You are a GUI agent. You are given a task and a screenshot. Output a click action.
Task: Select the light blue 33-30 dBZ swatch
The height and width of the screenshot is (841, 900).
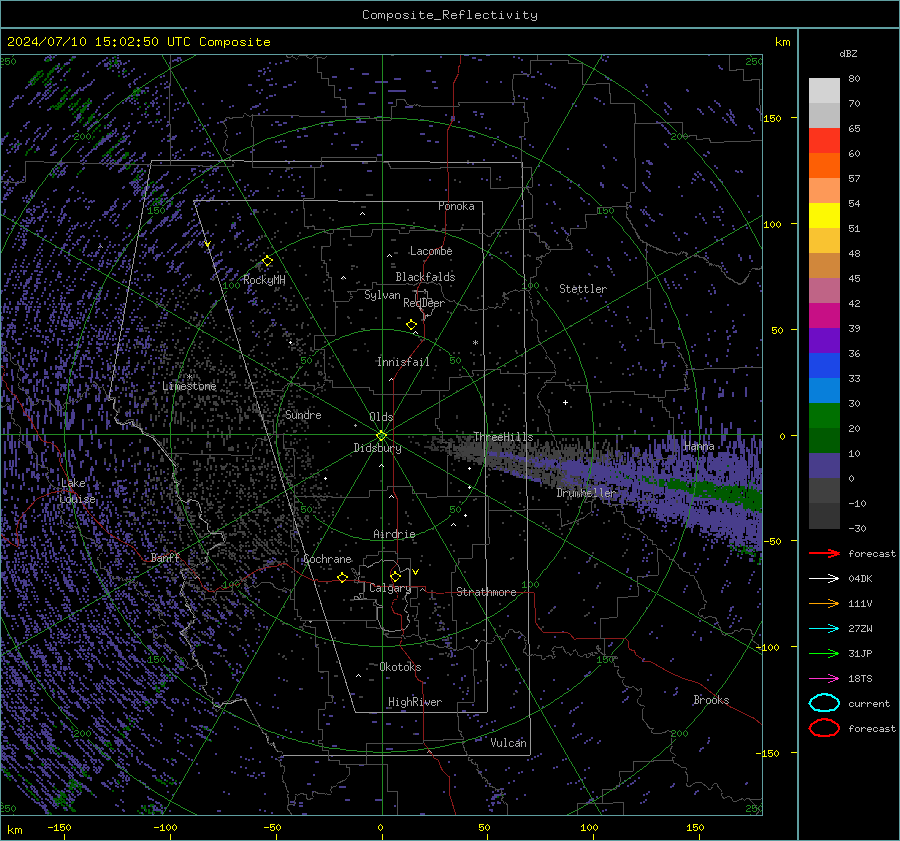click(x=824, y=390)
